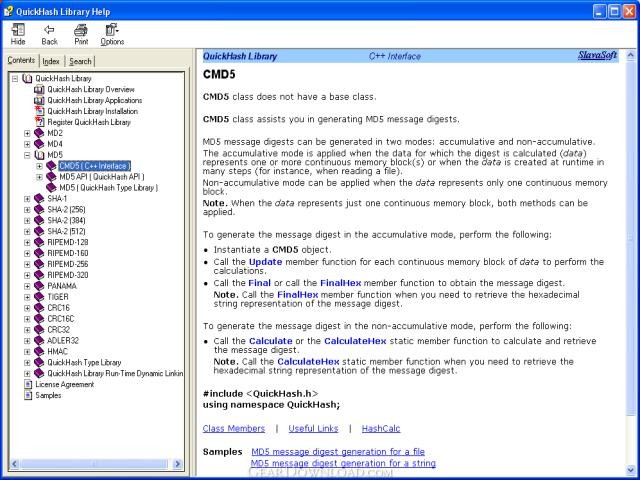Switch to the Contents tab
The image size is (640, 480).
[21, 60]
